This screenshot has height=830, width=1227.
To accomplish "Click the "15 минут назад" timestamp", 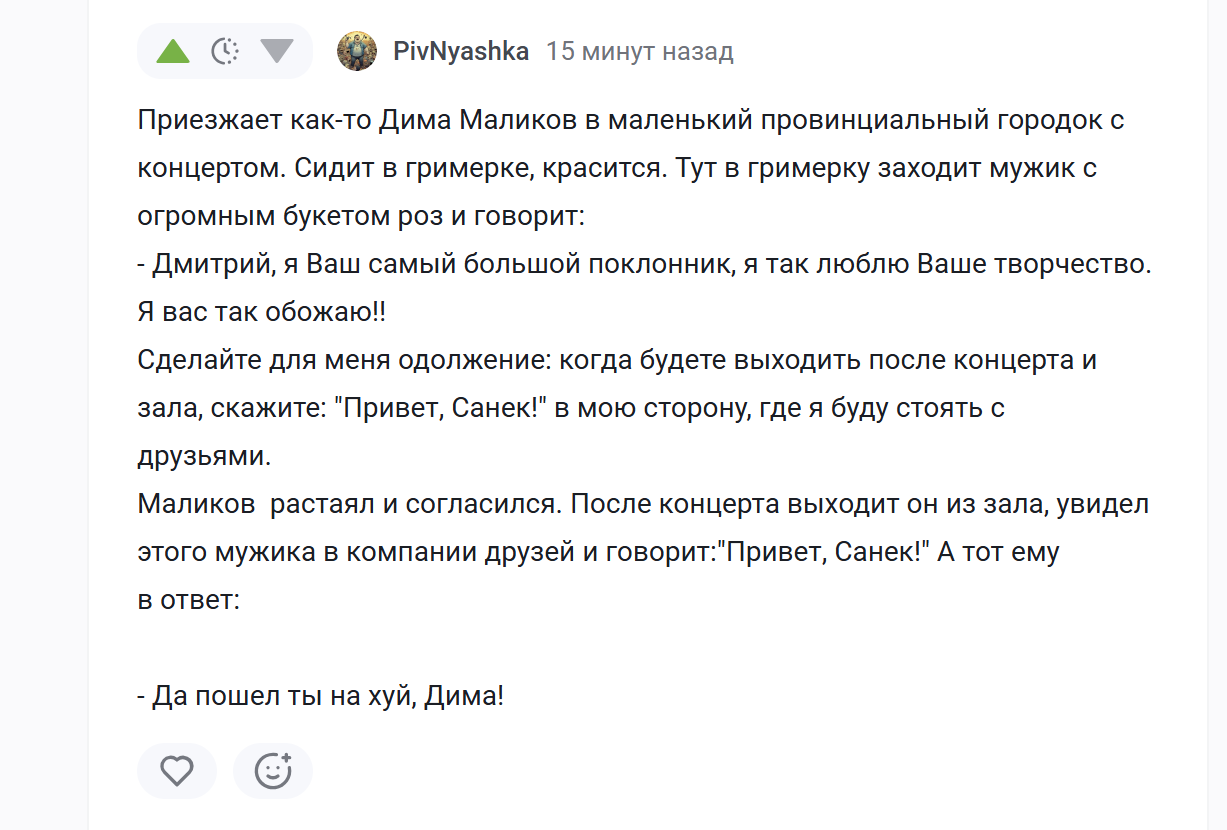I will [640, 51].
